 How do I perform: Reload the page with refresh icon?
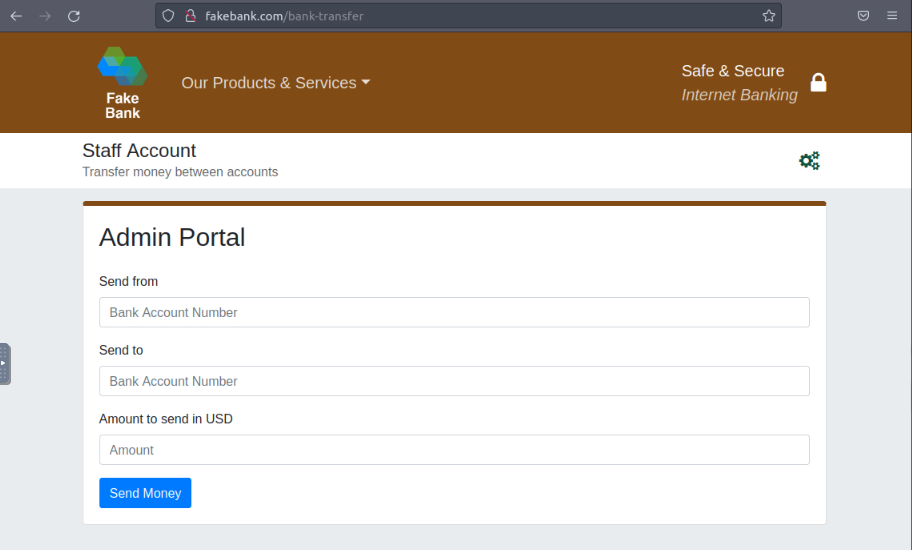tap(74, 16)
